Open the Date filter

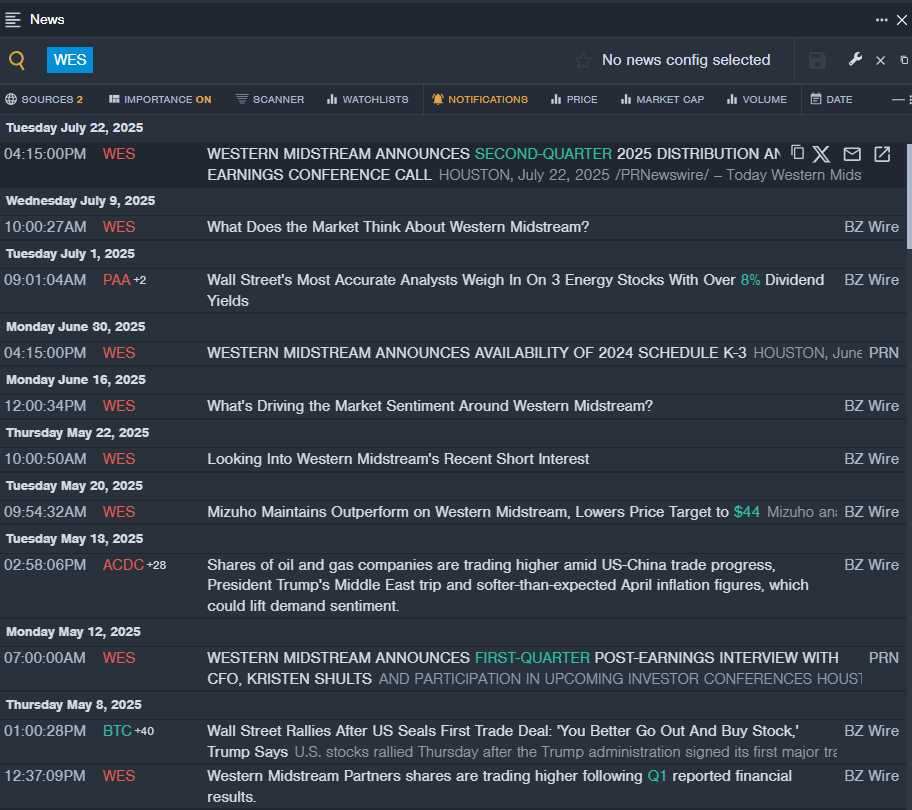click(x=832, y=99)
